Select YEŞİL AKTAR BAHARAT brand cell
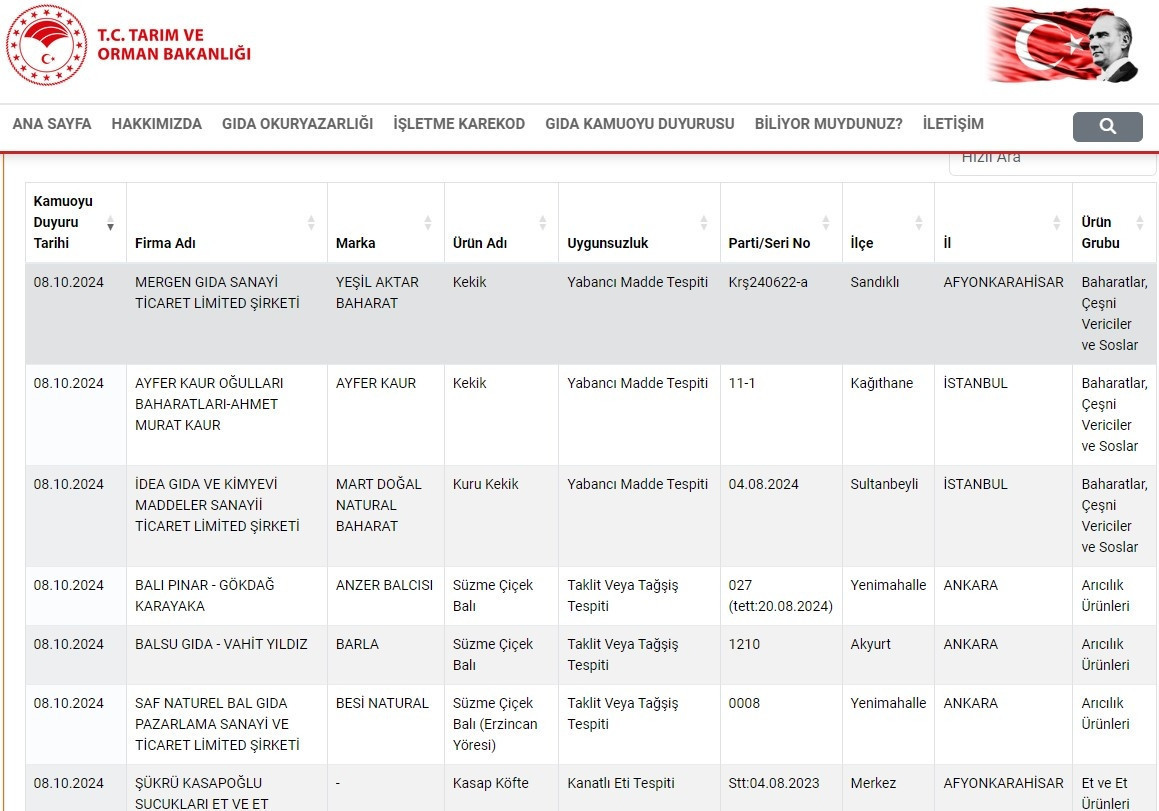The height and width of the screenshot is (811, 1159). pyautogui.click(x=386, y=313)
